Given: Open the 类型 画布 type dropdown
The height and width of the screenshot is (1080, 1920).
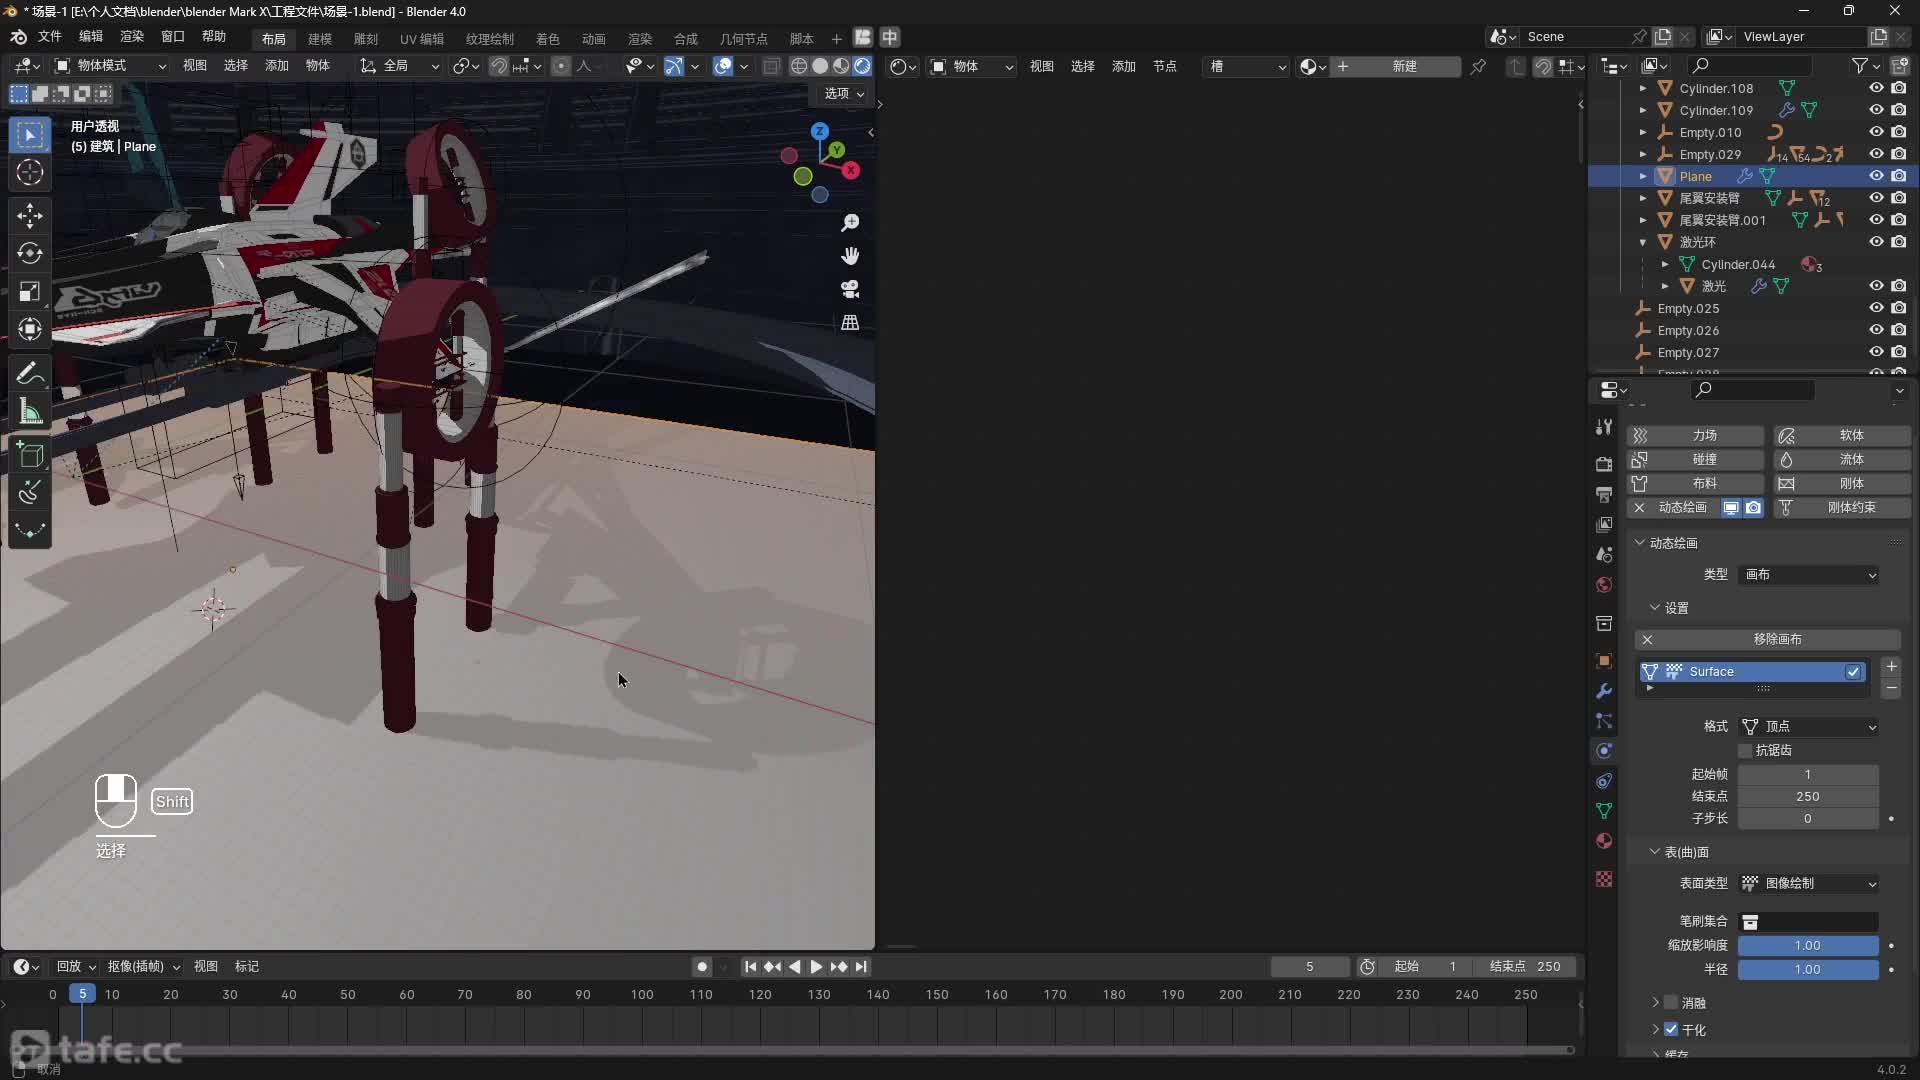Looking at the screenshot, I should [1810, 575].
